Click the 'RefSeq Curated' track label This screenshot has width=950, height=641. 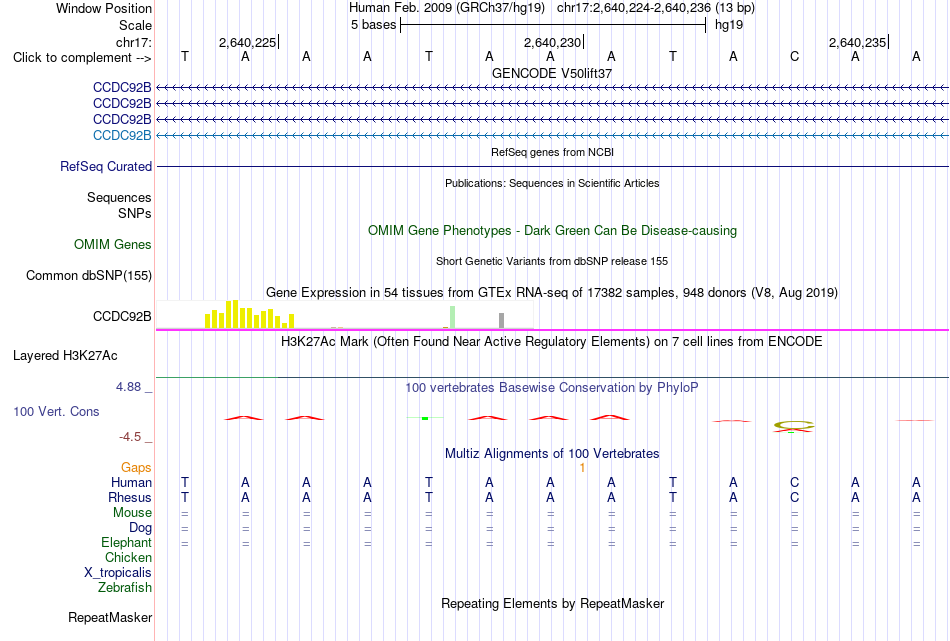[x=106, y=167]
